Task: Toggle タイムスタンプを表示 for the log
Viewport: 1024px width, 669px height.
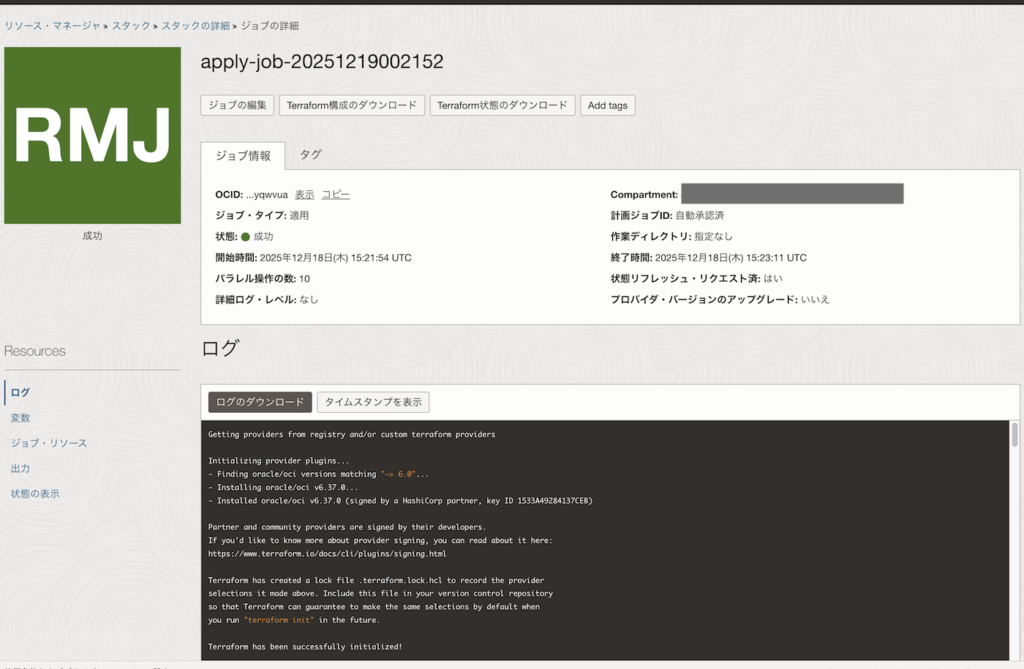Action: coord(373,402)
